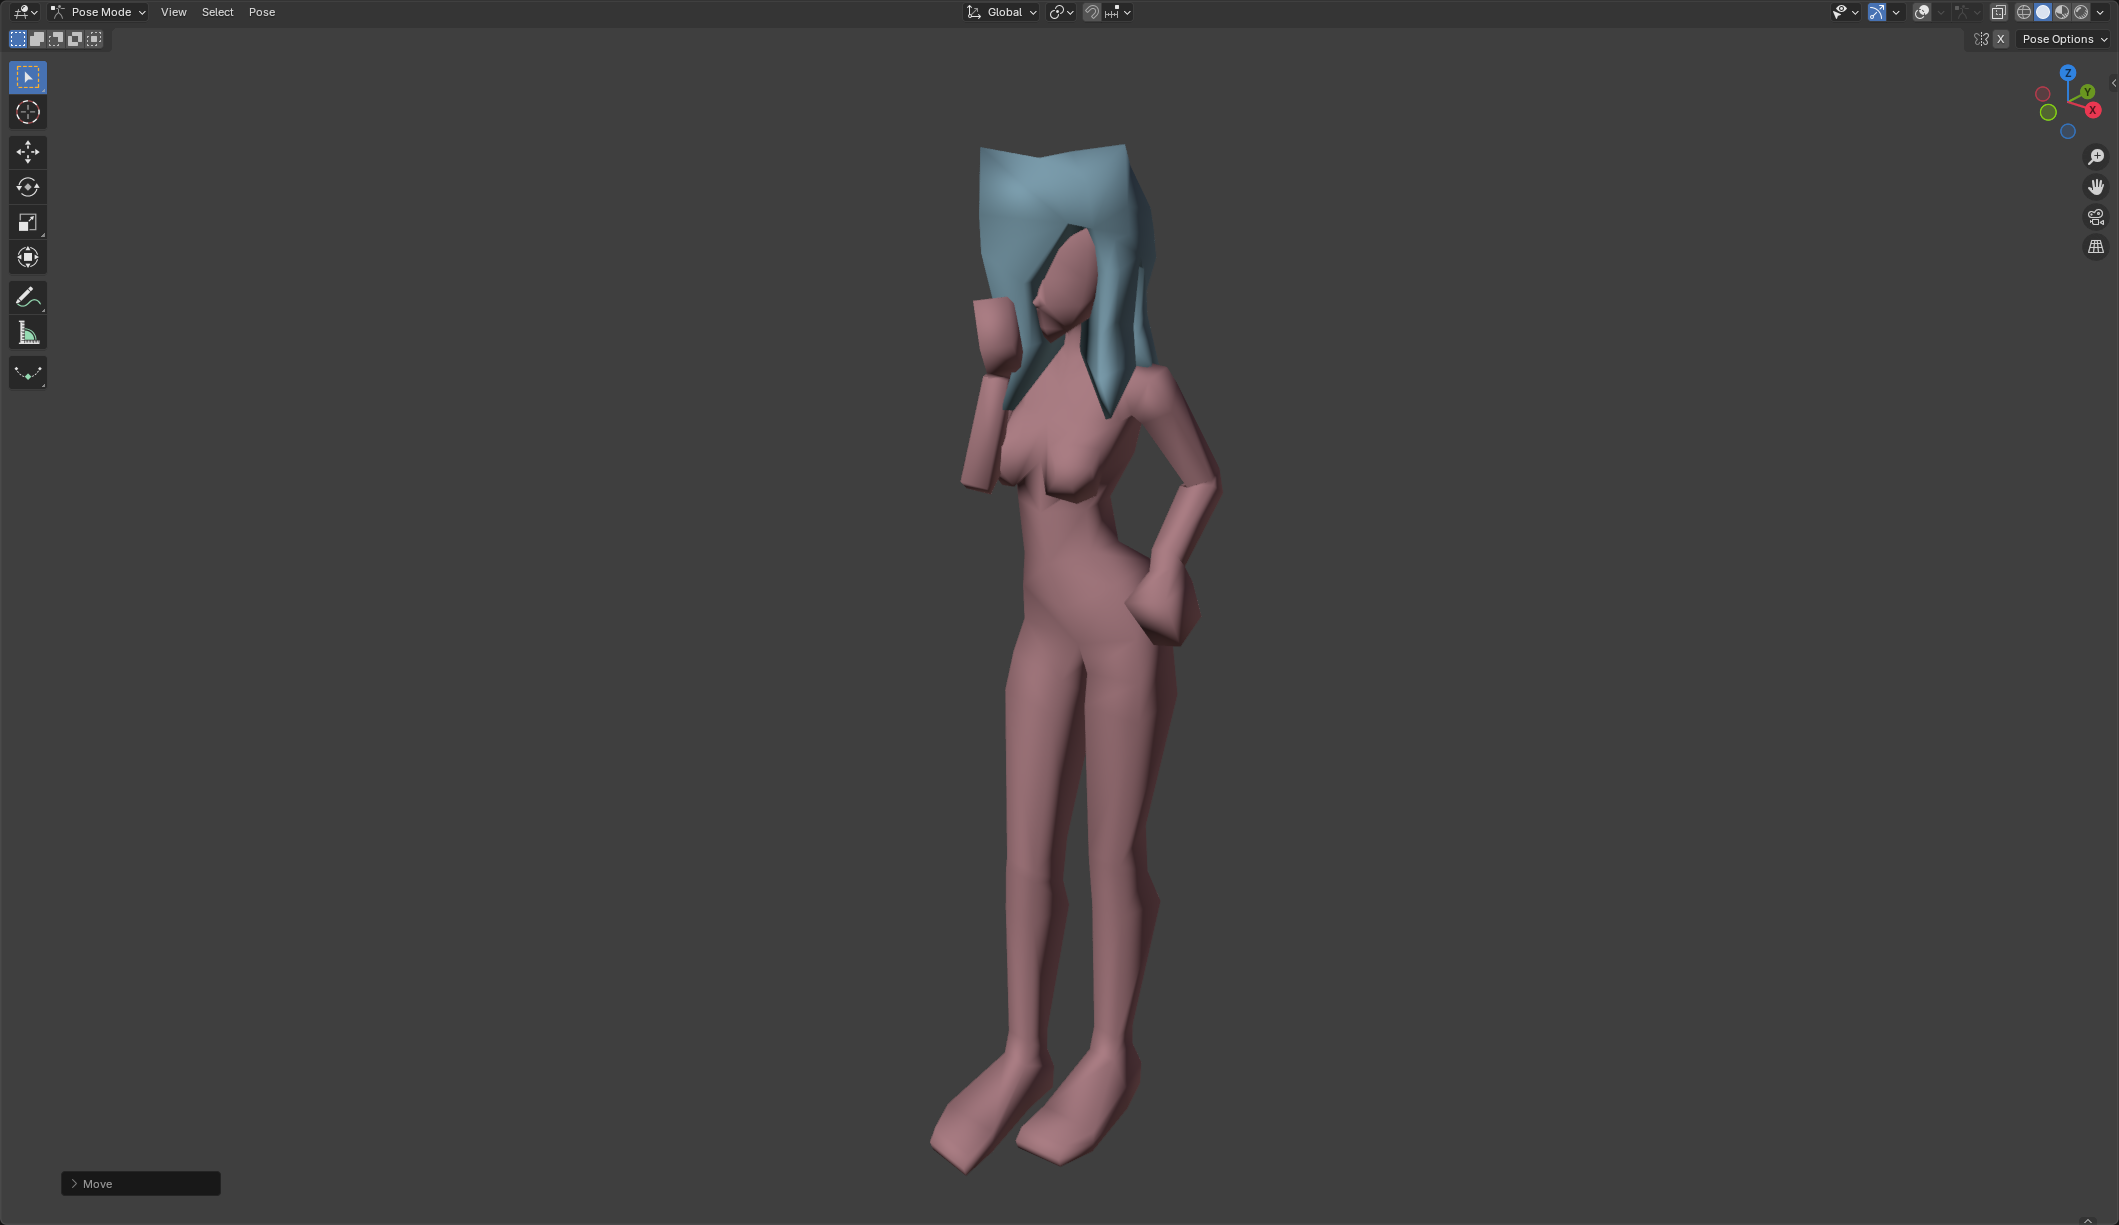2119x1225 pixels.
Task: Open the pivot point dropdown
Action: [x=1061, y=12]
